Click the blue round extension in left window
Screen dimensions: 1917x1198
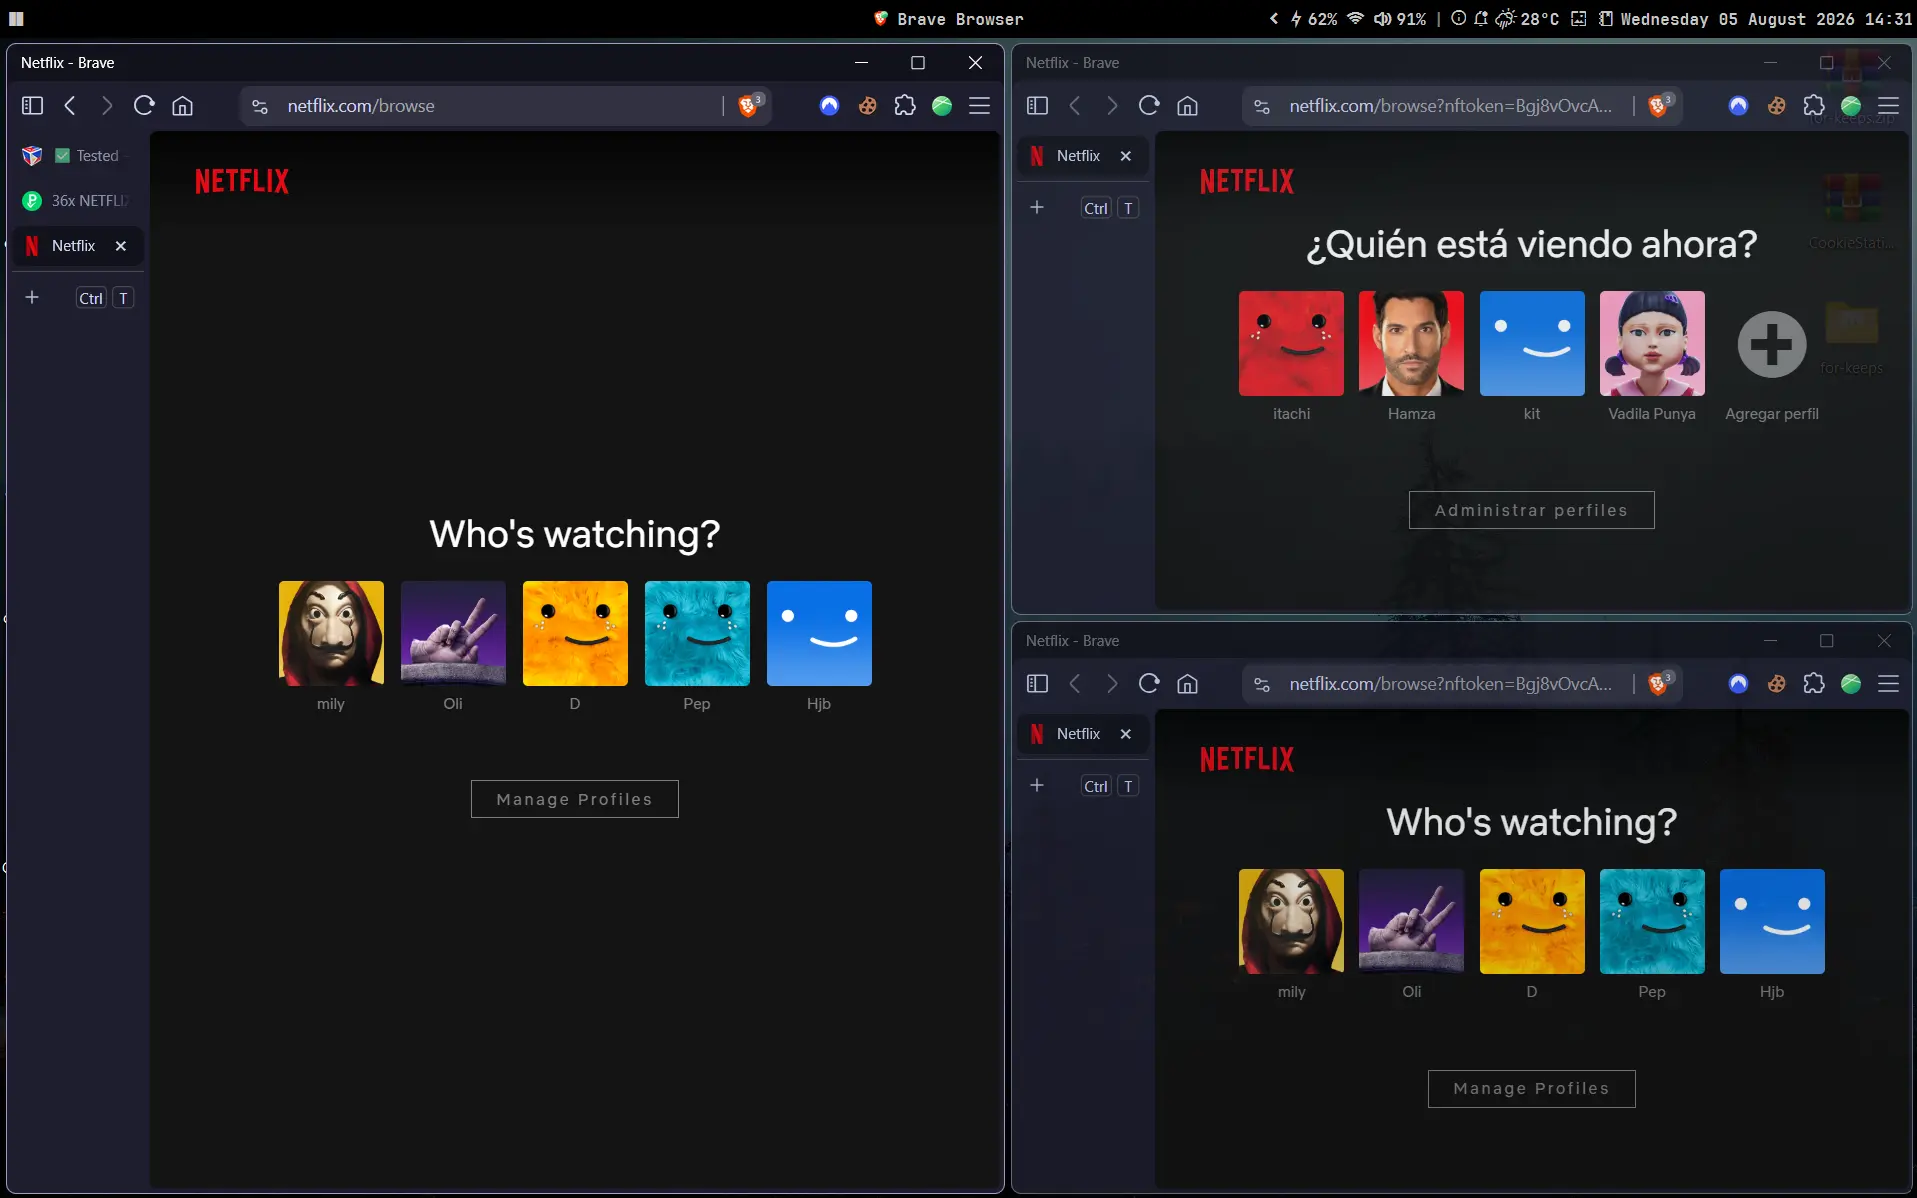point(829,106)
